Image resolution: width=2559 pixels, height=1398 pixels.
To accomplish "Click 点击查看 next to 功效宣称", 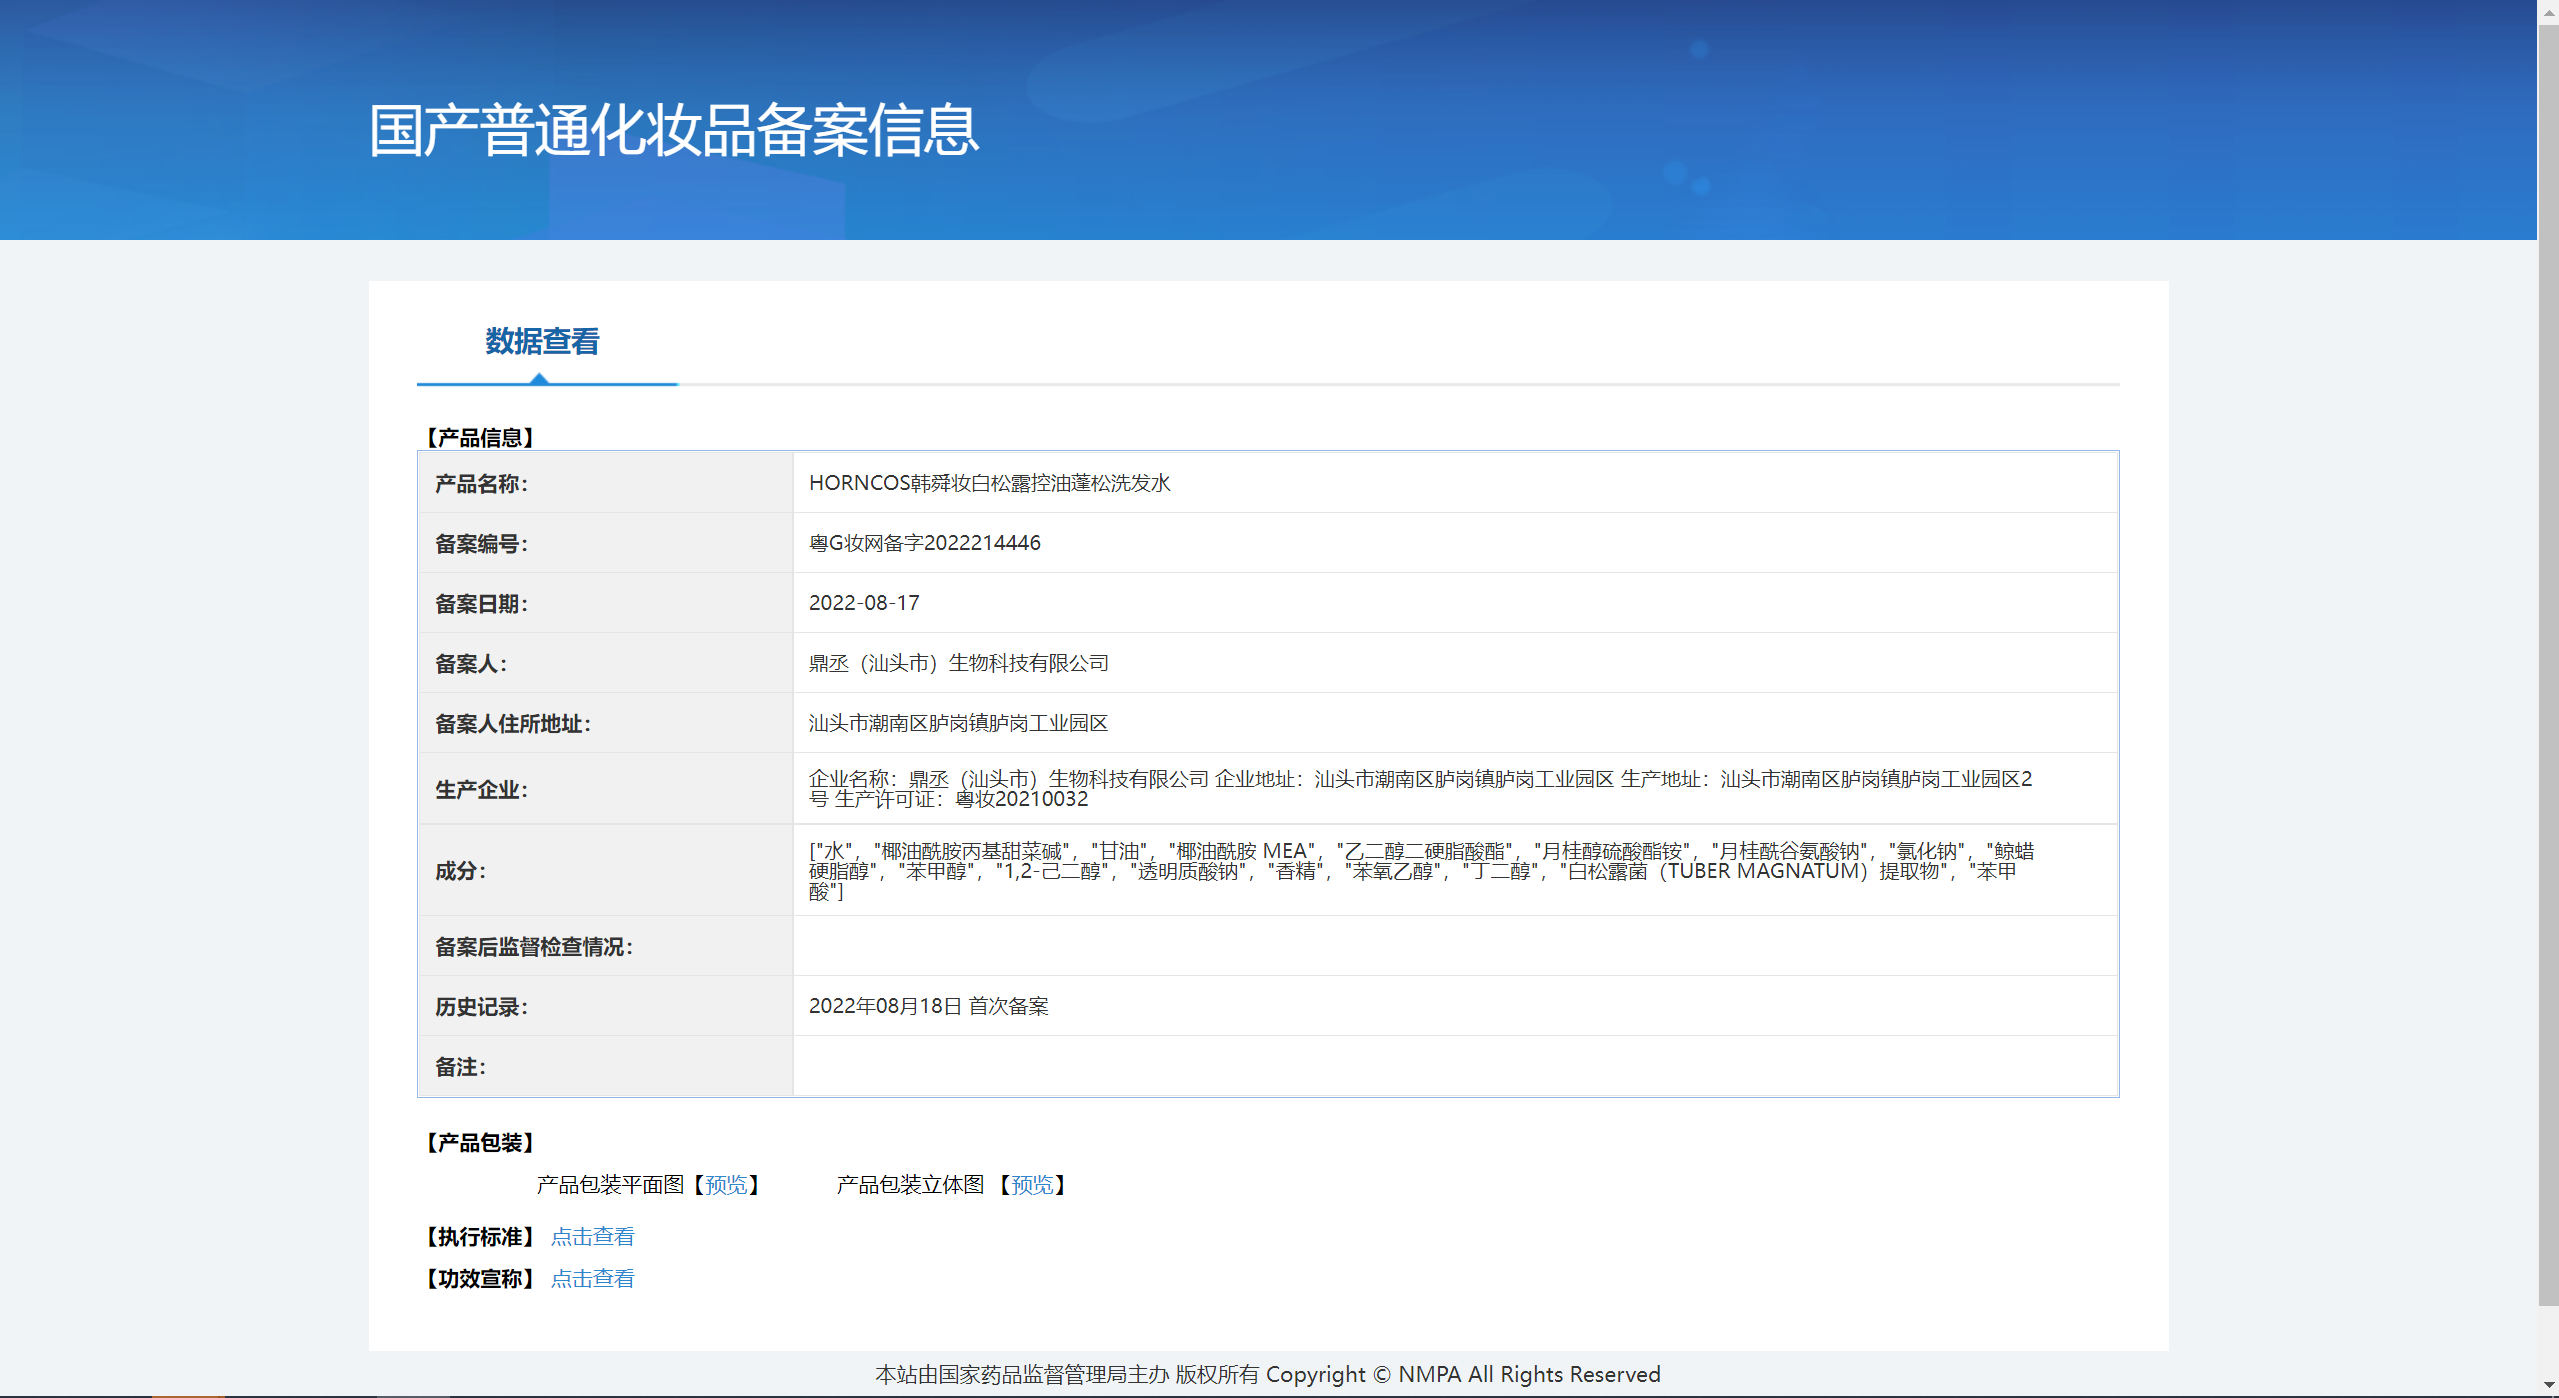I will (x=592, y=1279).
